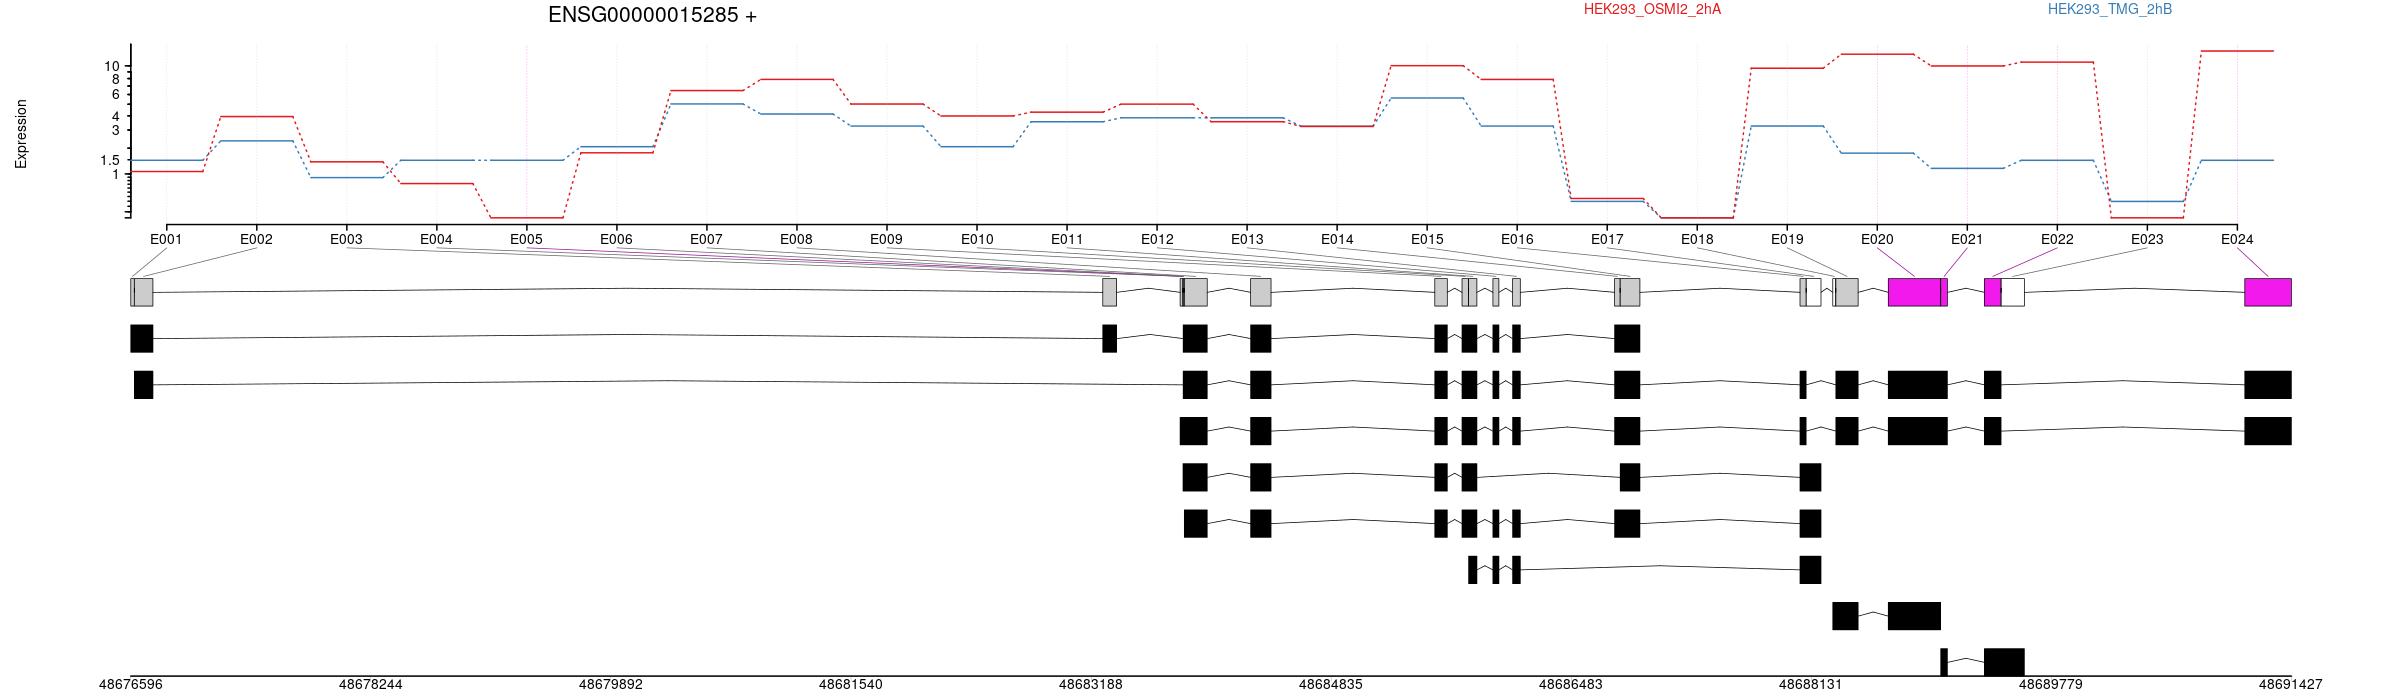This screenshot has height=700, width=2400.
Task: Click exon label E005
Action: [526, 239]
